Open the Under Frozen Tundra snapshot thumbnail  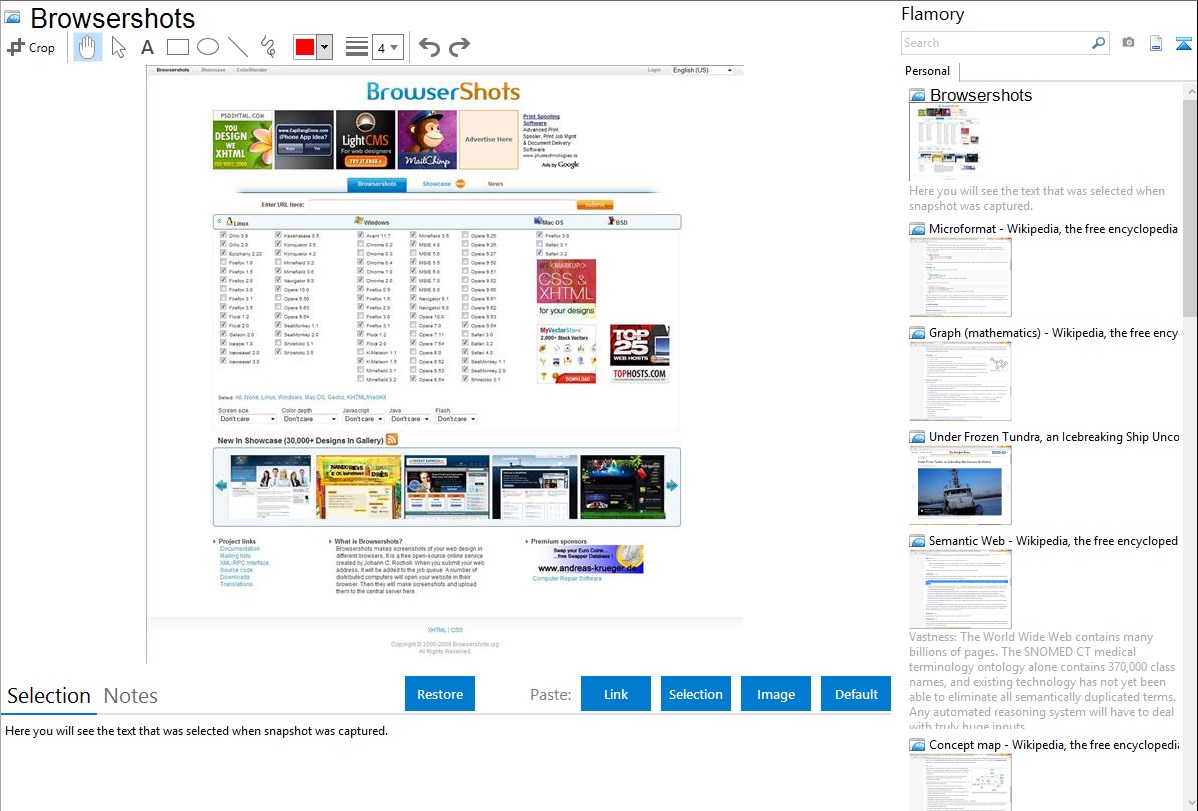pos(960,485)
